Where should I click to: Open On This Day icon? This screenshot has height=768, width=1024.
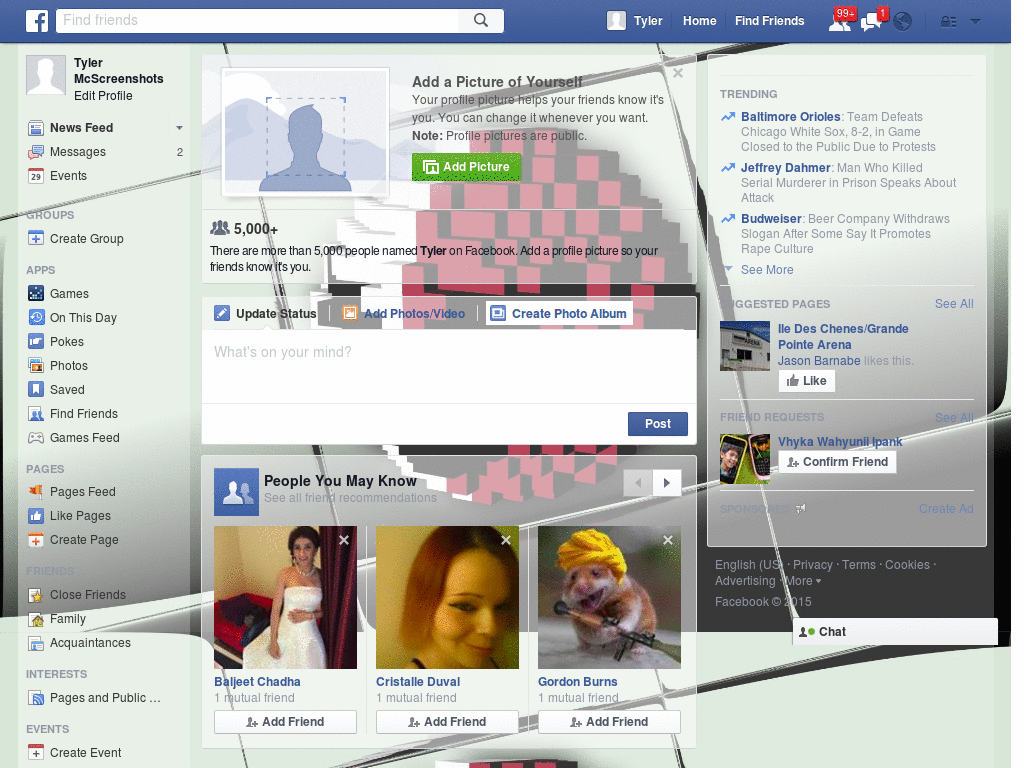pos(36,317)
